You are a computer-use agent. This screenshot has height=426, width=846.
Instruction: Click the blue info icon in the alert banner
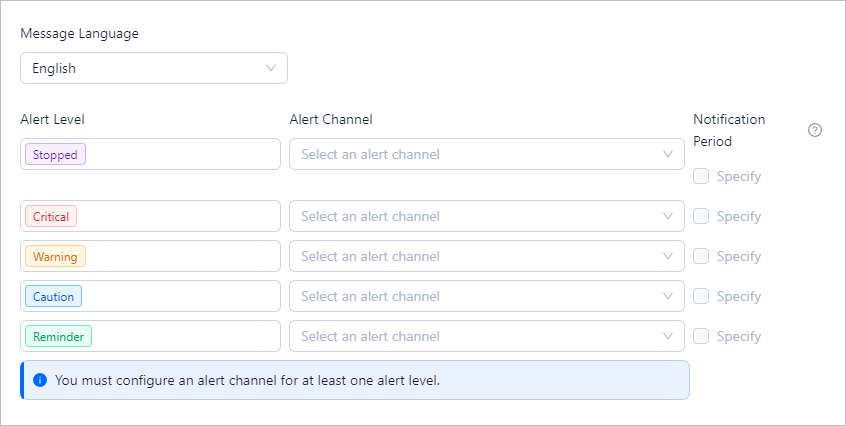tap(40, 380)
